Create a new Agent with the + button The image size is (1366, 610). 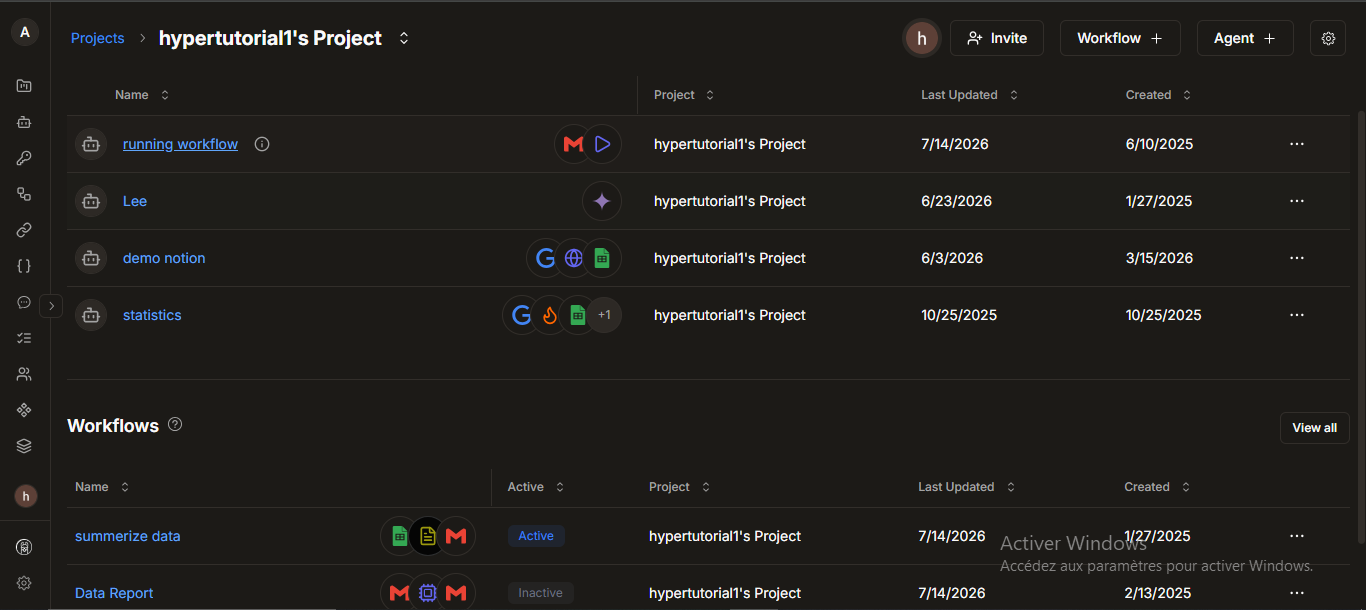tap(1245, 38)
